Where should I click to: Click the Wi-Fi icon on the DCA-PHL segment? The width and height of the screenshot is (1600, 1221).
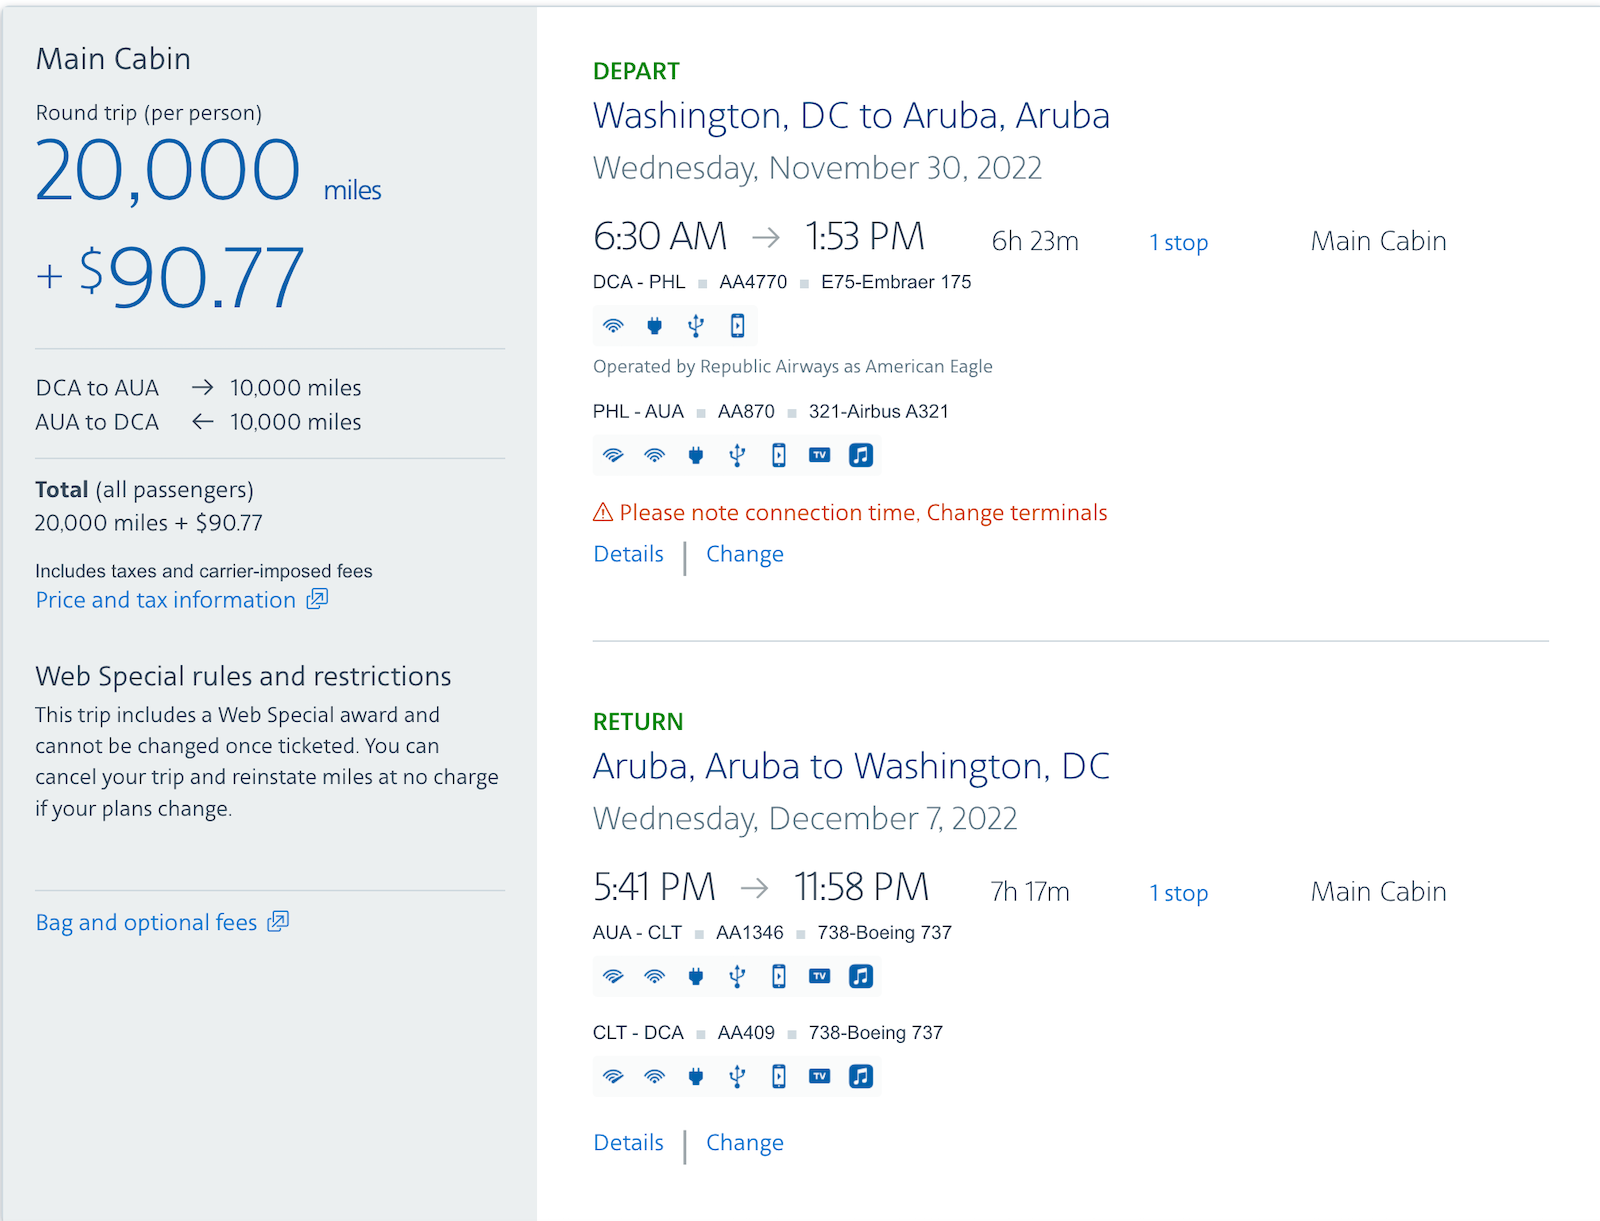[613, 326]
